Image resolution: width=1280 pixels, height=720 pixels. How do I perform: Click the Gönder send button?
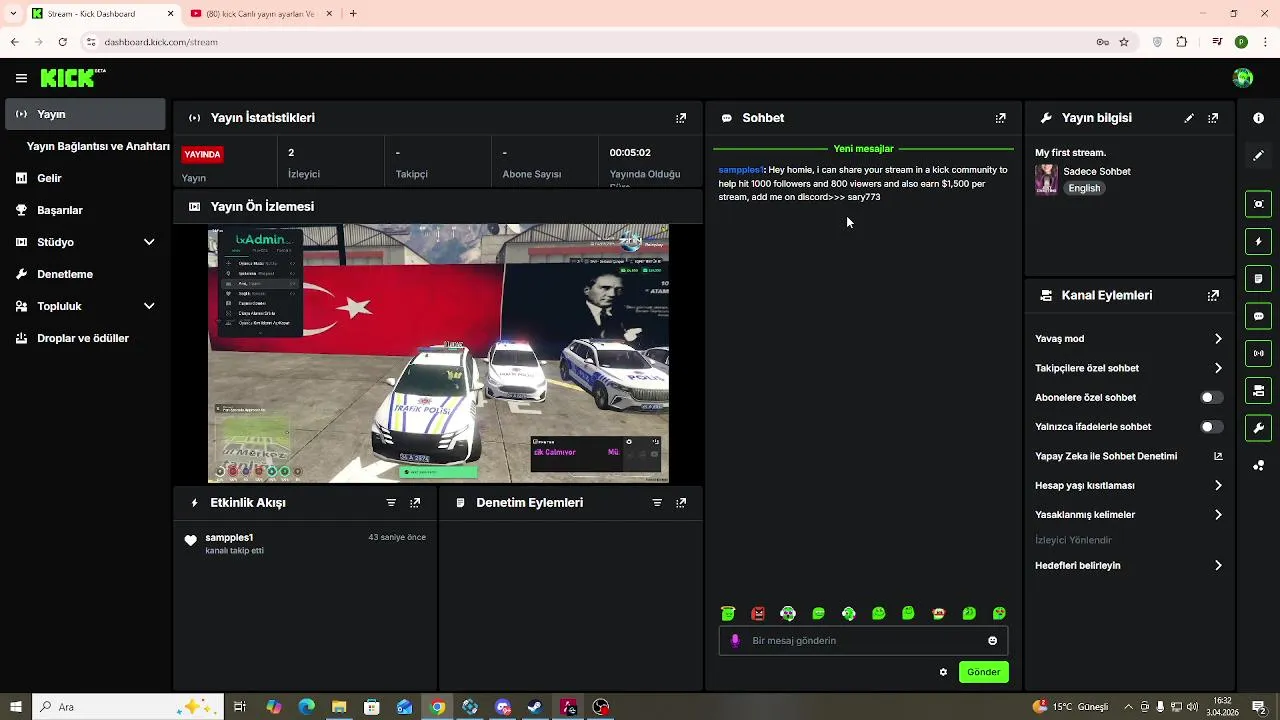coord(983,672)
